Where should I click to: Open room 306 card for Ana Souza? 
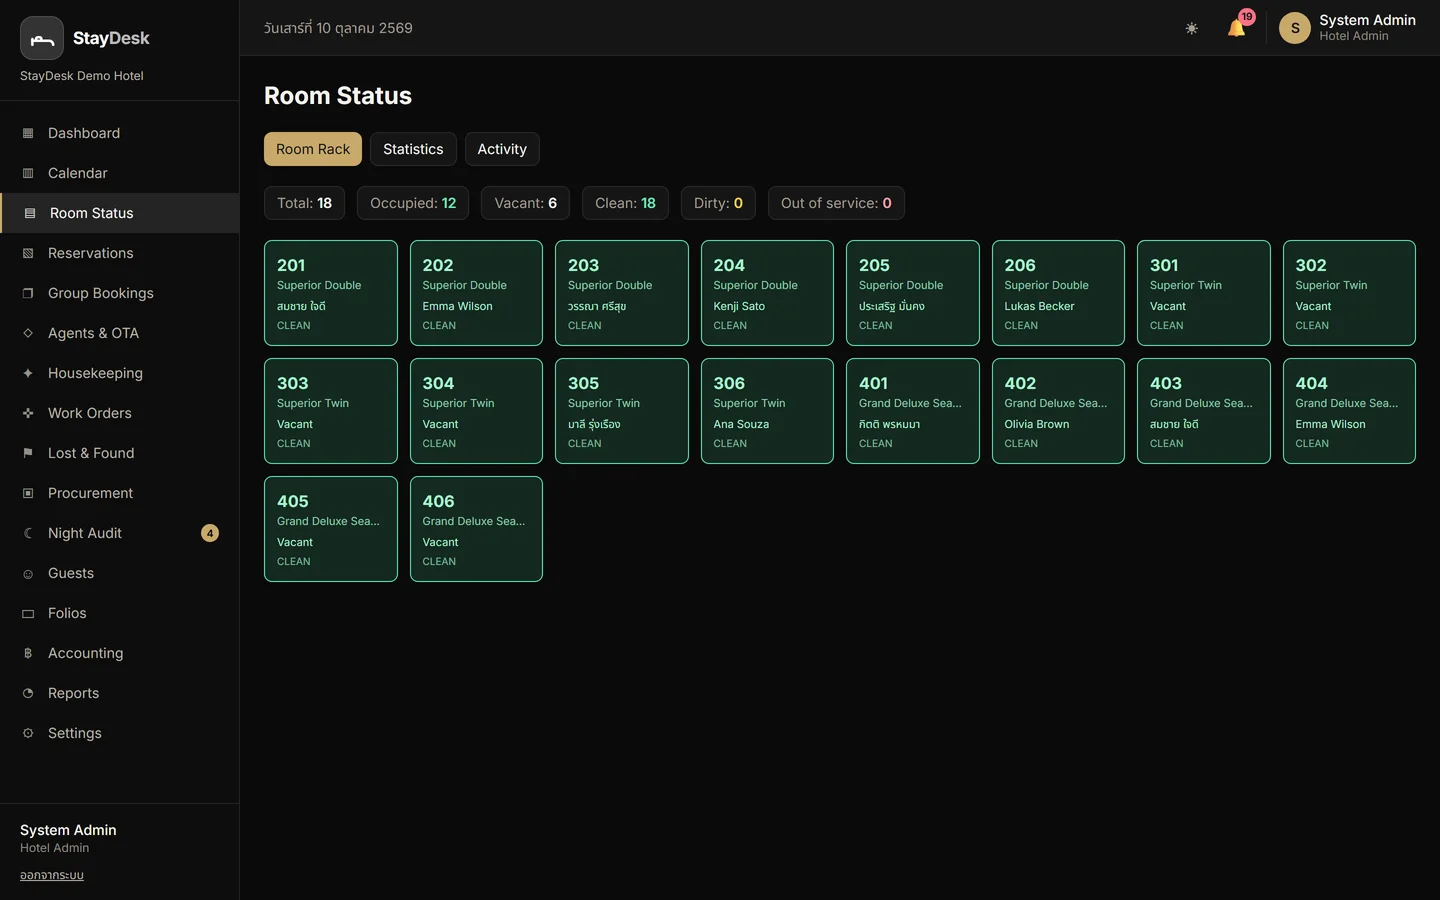[767, 411]
